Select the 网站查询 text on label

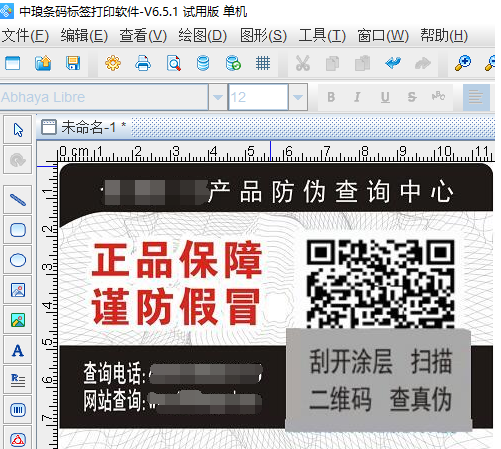tap(114, 400)
